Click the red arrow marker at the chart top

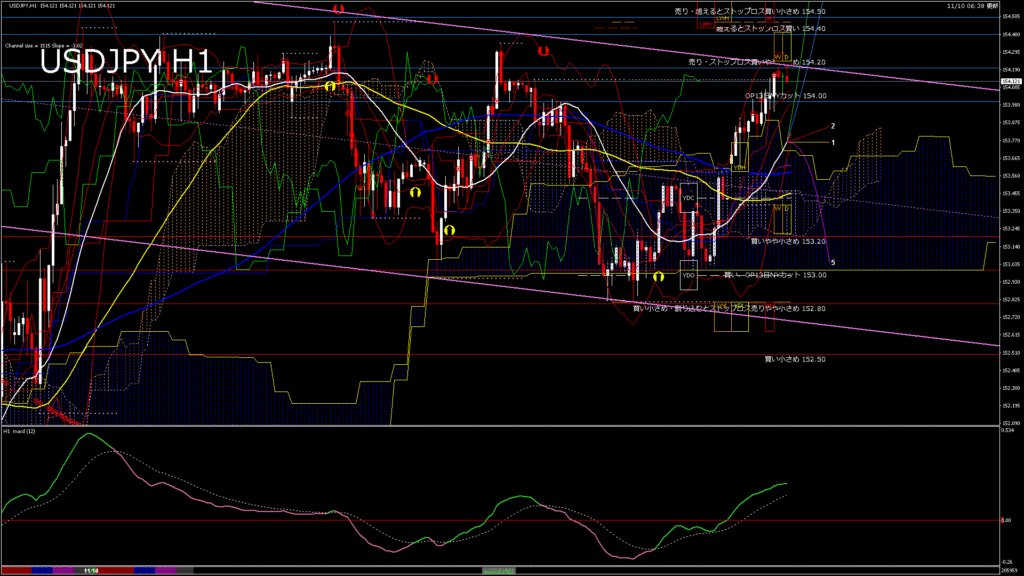click(x=339, y=9)
